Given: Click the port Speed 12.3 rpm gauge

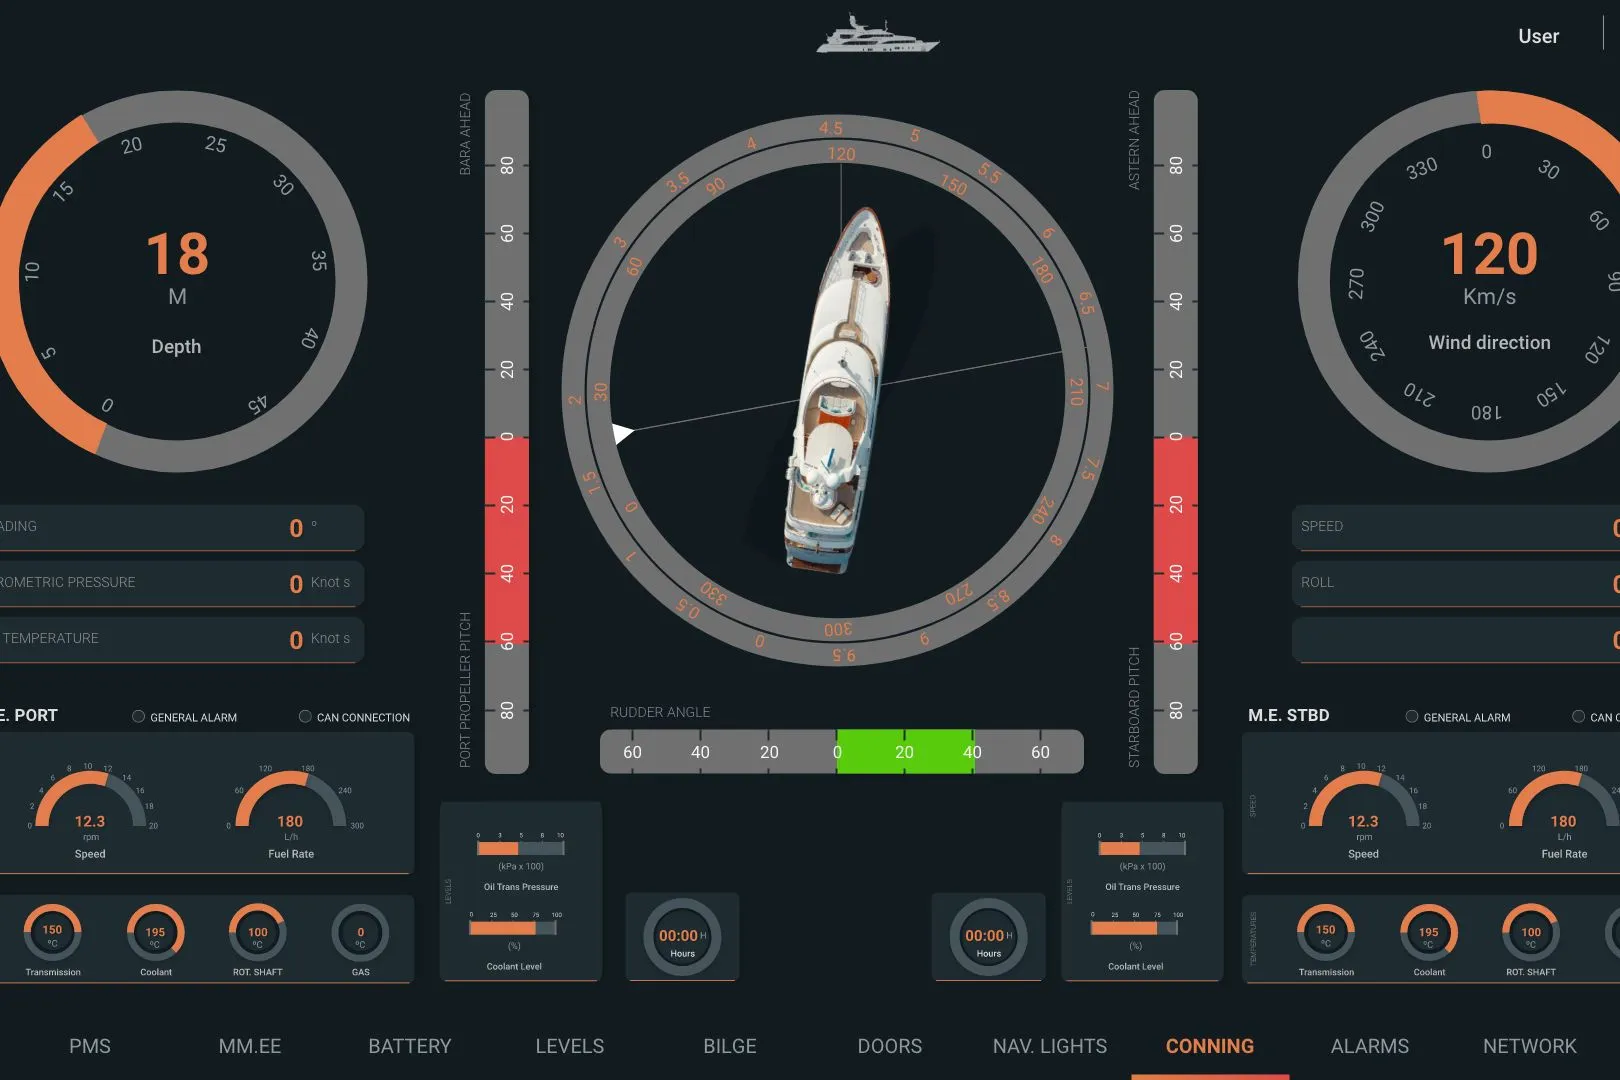Looking at the screenshot, I should [x=90, y=812].
